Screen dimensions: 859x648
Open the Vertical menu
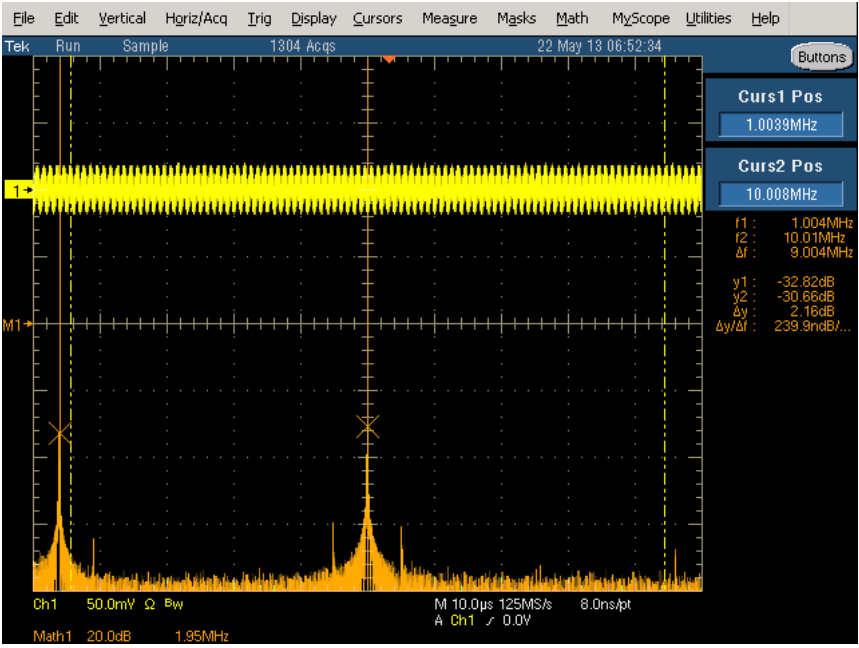click(122, 19)
